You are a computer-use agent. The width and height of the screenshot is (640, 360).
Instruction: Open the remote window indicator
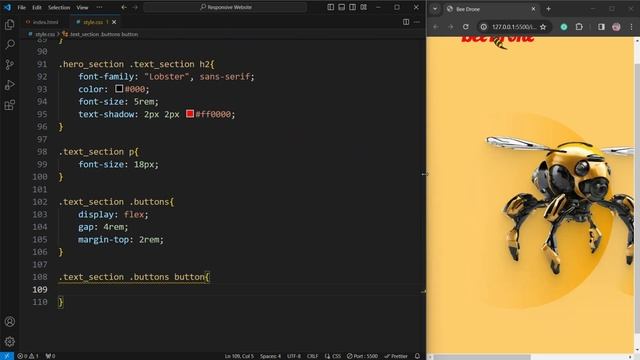pos(7,356)
